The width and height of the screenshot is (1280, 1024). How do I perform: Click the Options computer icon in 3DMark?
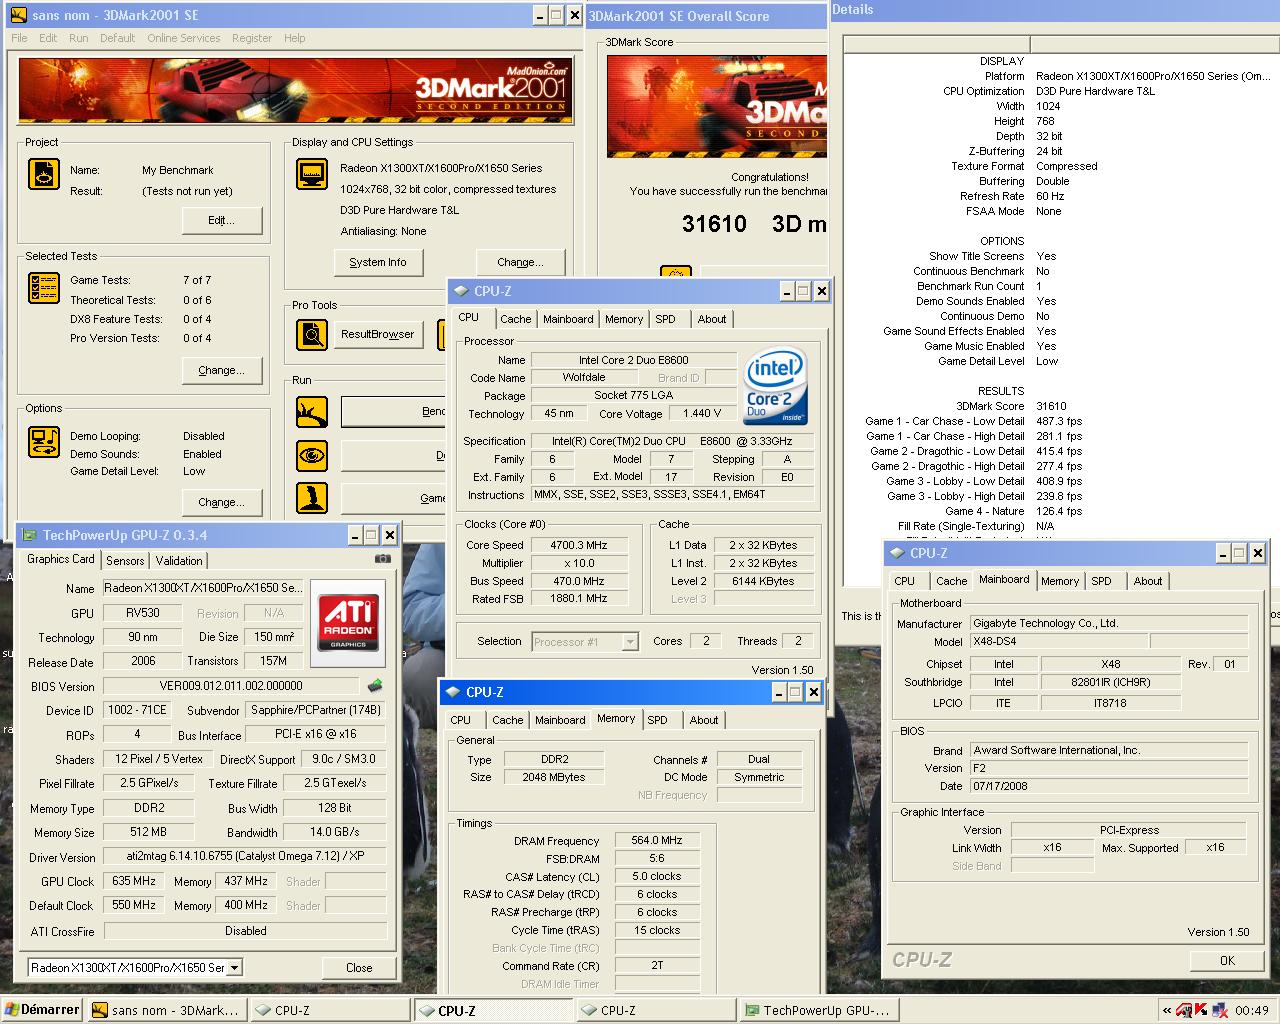pos(44,441)
